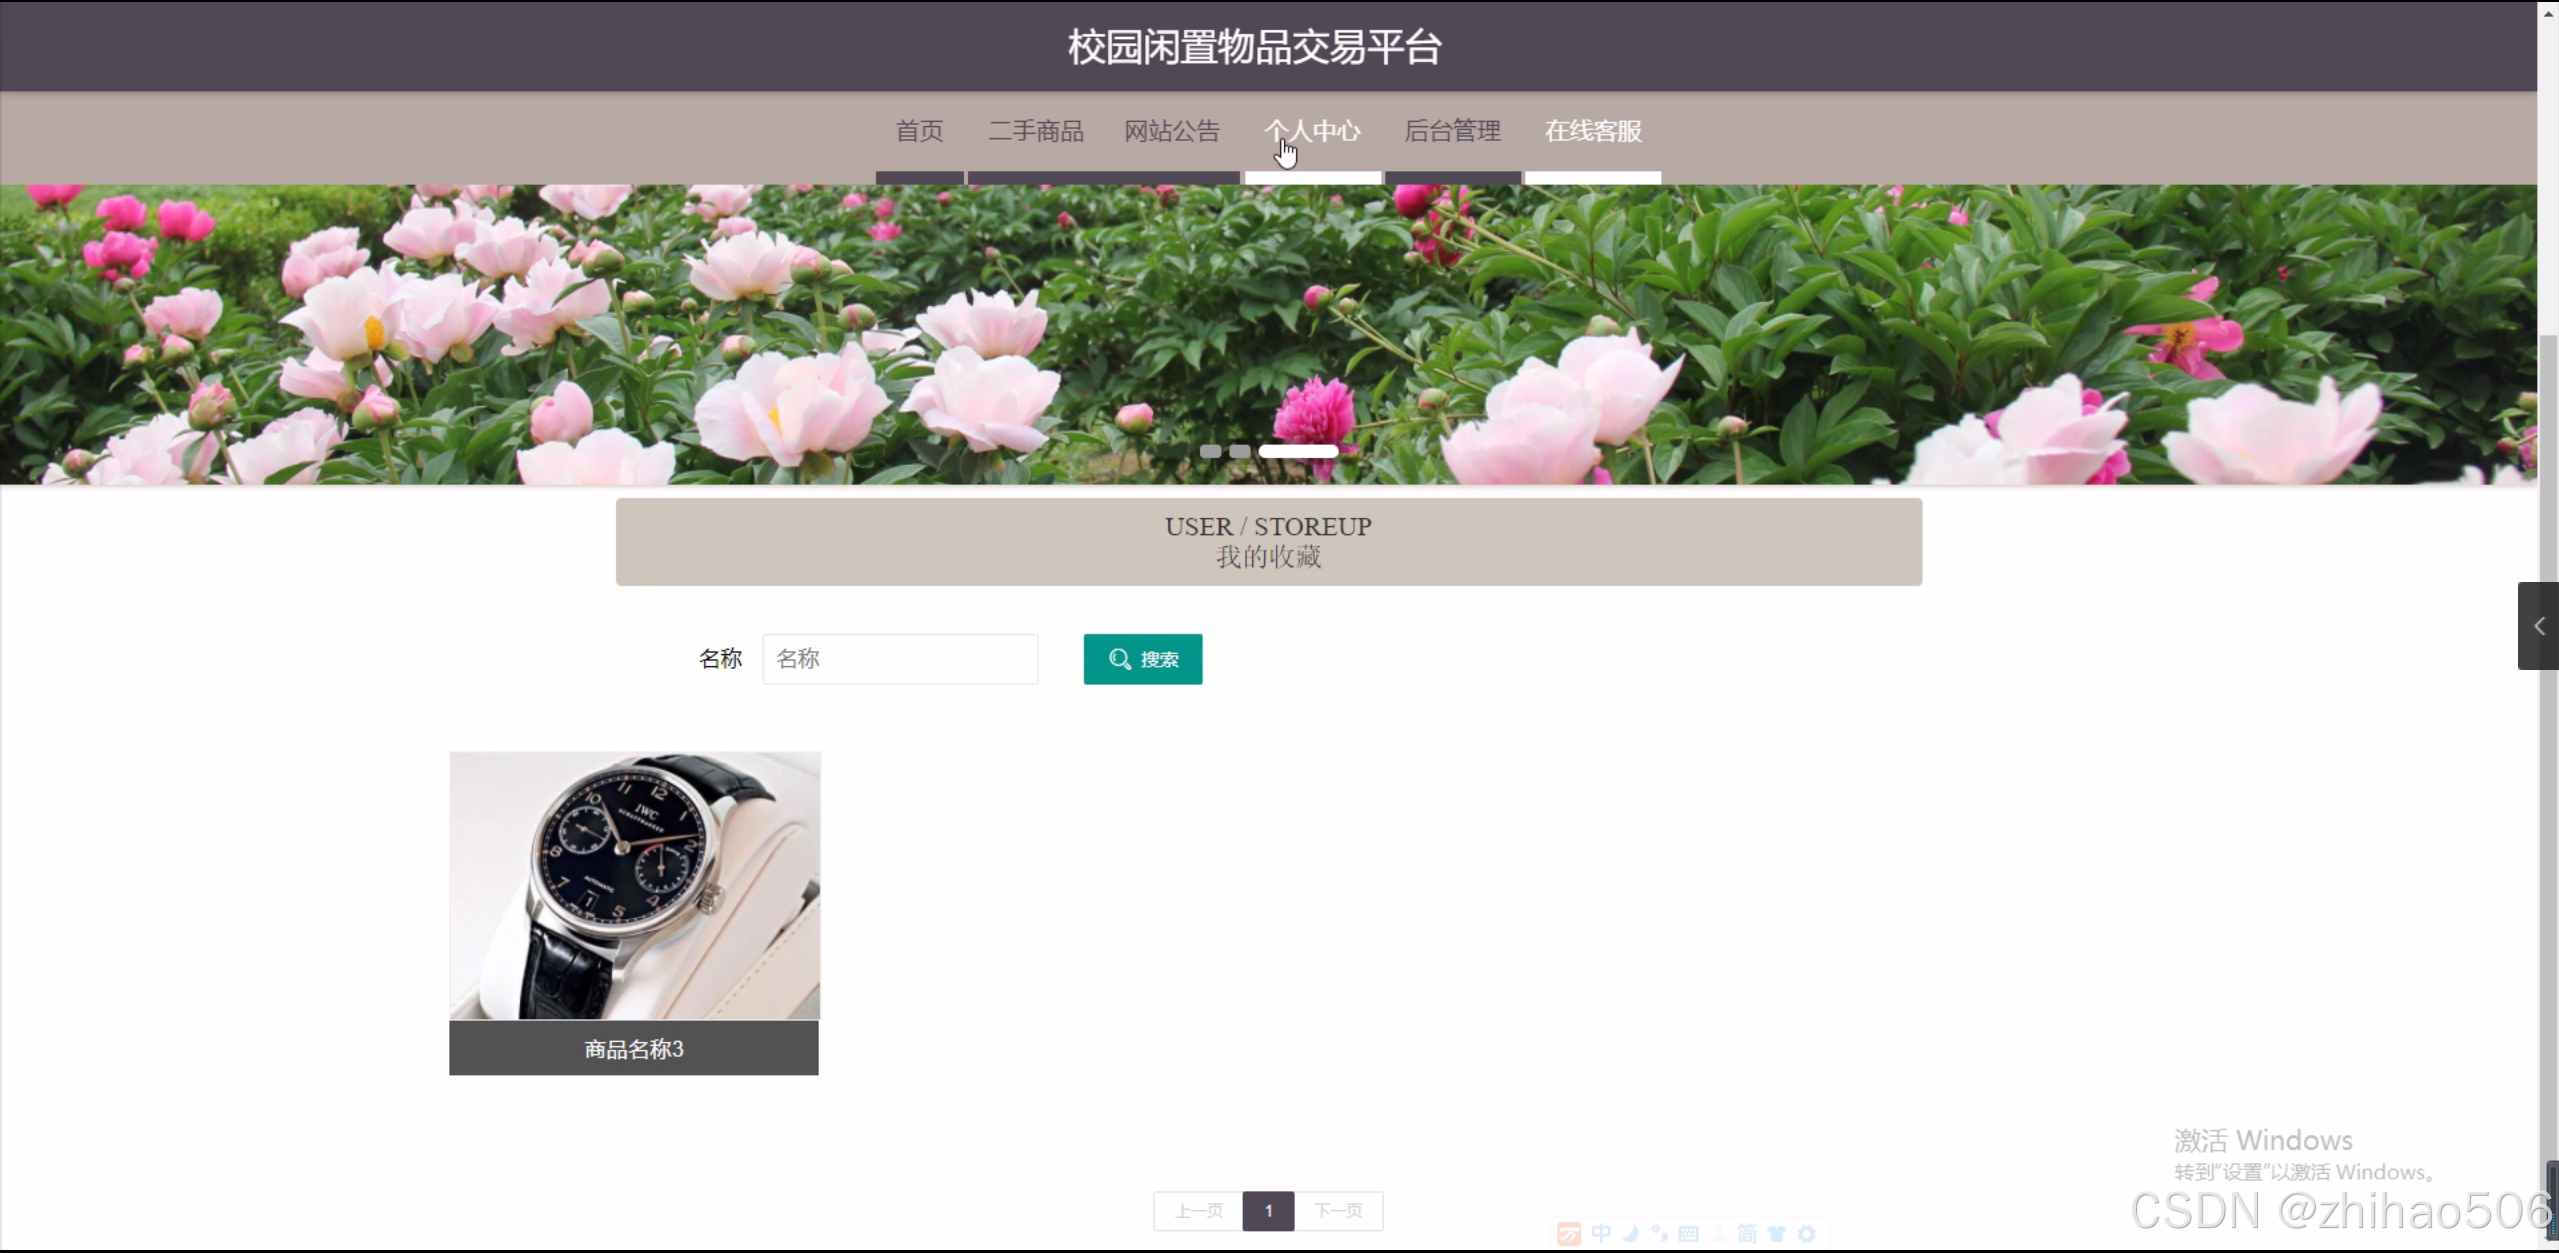Toggle the IME punctuation mode icon
The height and width of the screenshot is (1253, 2559).
(x=1660, y=1233)
